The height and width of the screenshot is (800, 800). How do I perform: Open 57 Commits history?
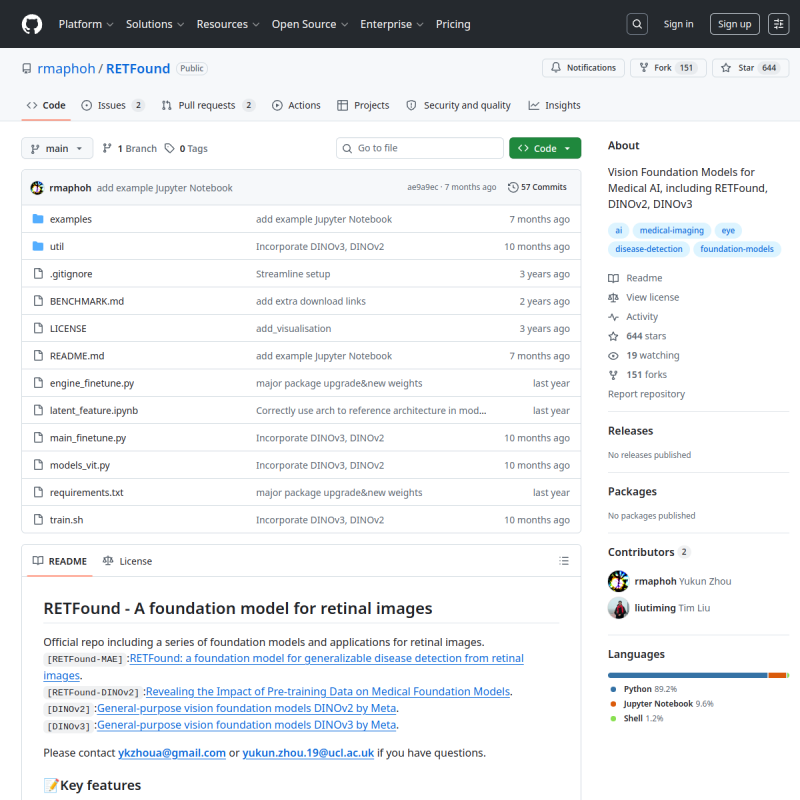pyautogui.click(x=537, y=187)
